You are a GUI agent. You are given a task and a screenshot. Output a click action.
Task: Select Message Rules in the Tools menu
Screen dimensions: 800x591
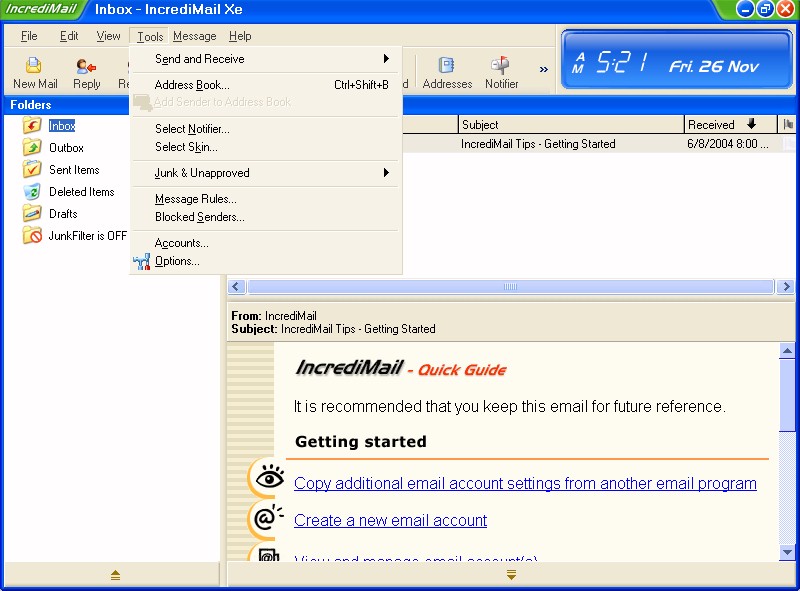point(195,199)
